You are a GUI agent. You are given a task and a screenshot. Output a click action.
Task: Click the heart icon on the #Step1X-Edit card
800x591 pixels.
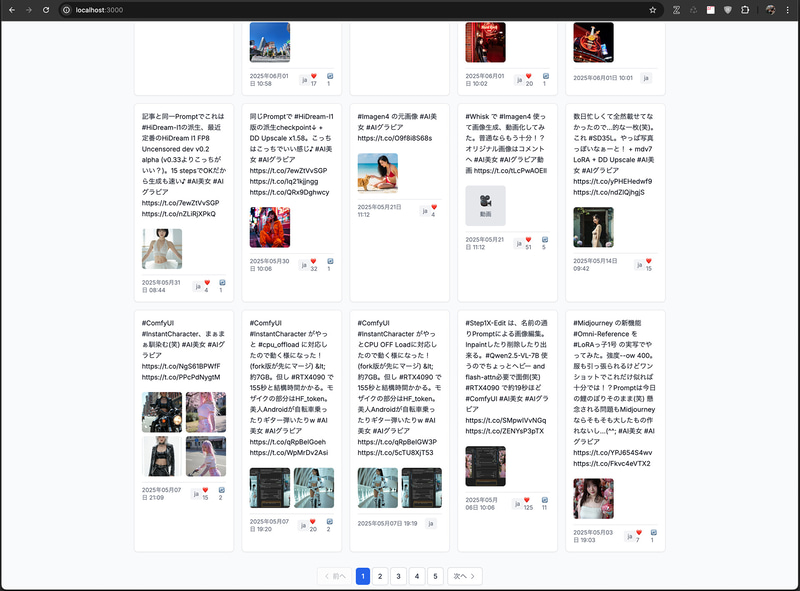[x=527, y=500]
